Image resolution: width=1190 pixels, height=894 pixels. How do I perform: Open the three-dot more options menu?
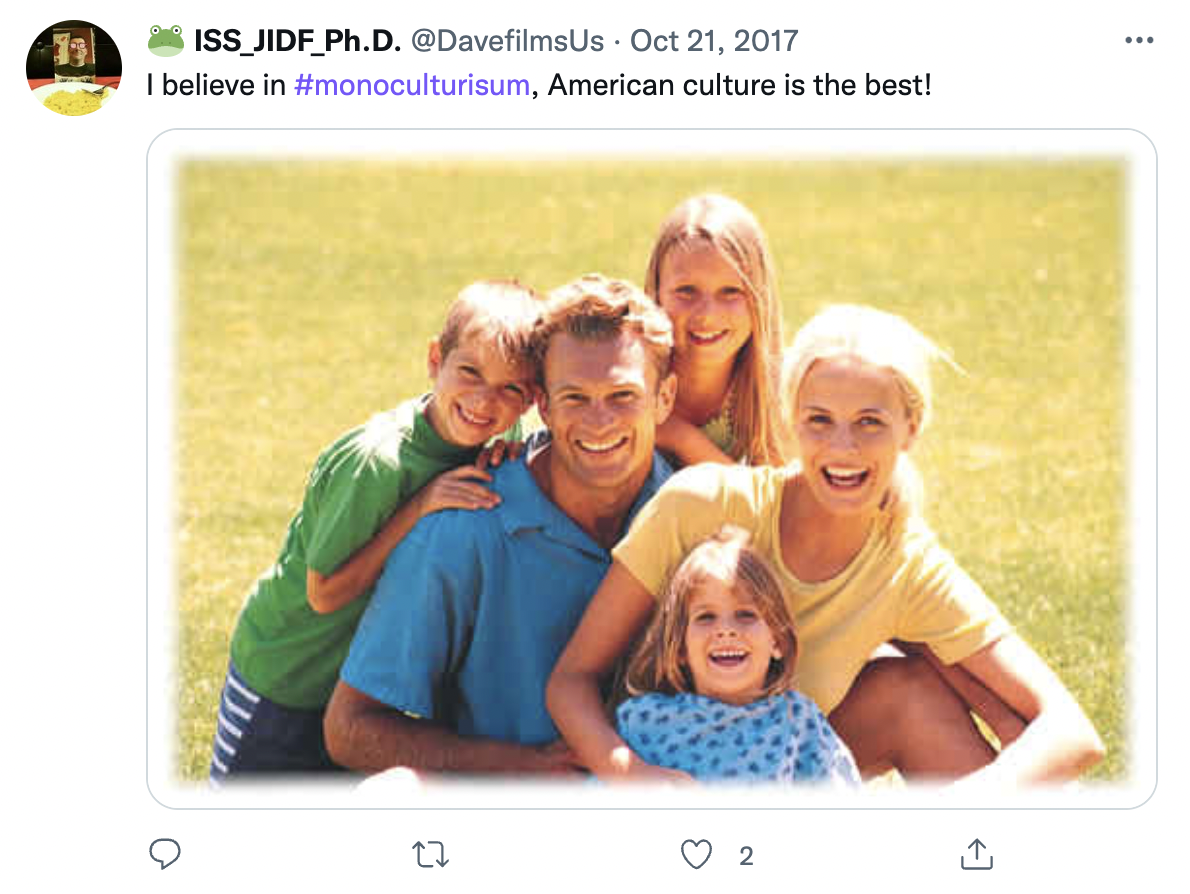tap(1139, 40)
